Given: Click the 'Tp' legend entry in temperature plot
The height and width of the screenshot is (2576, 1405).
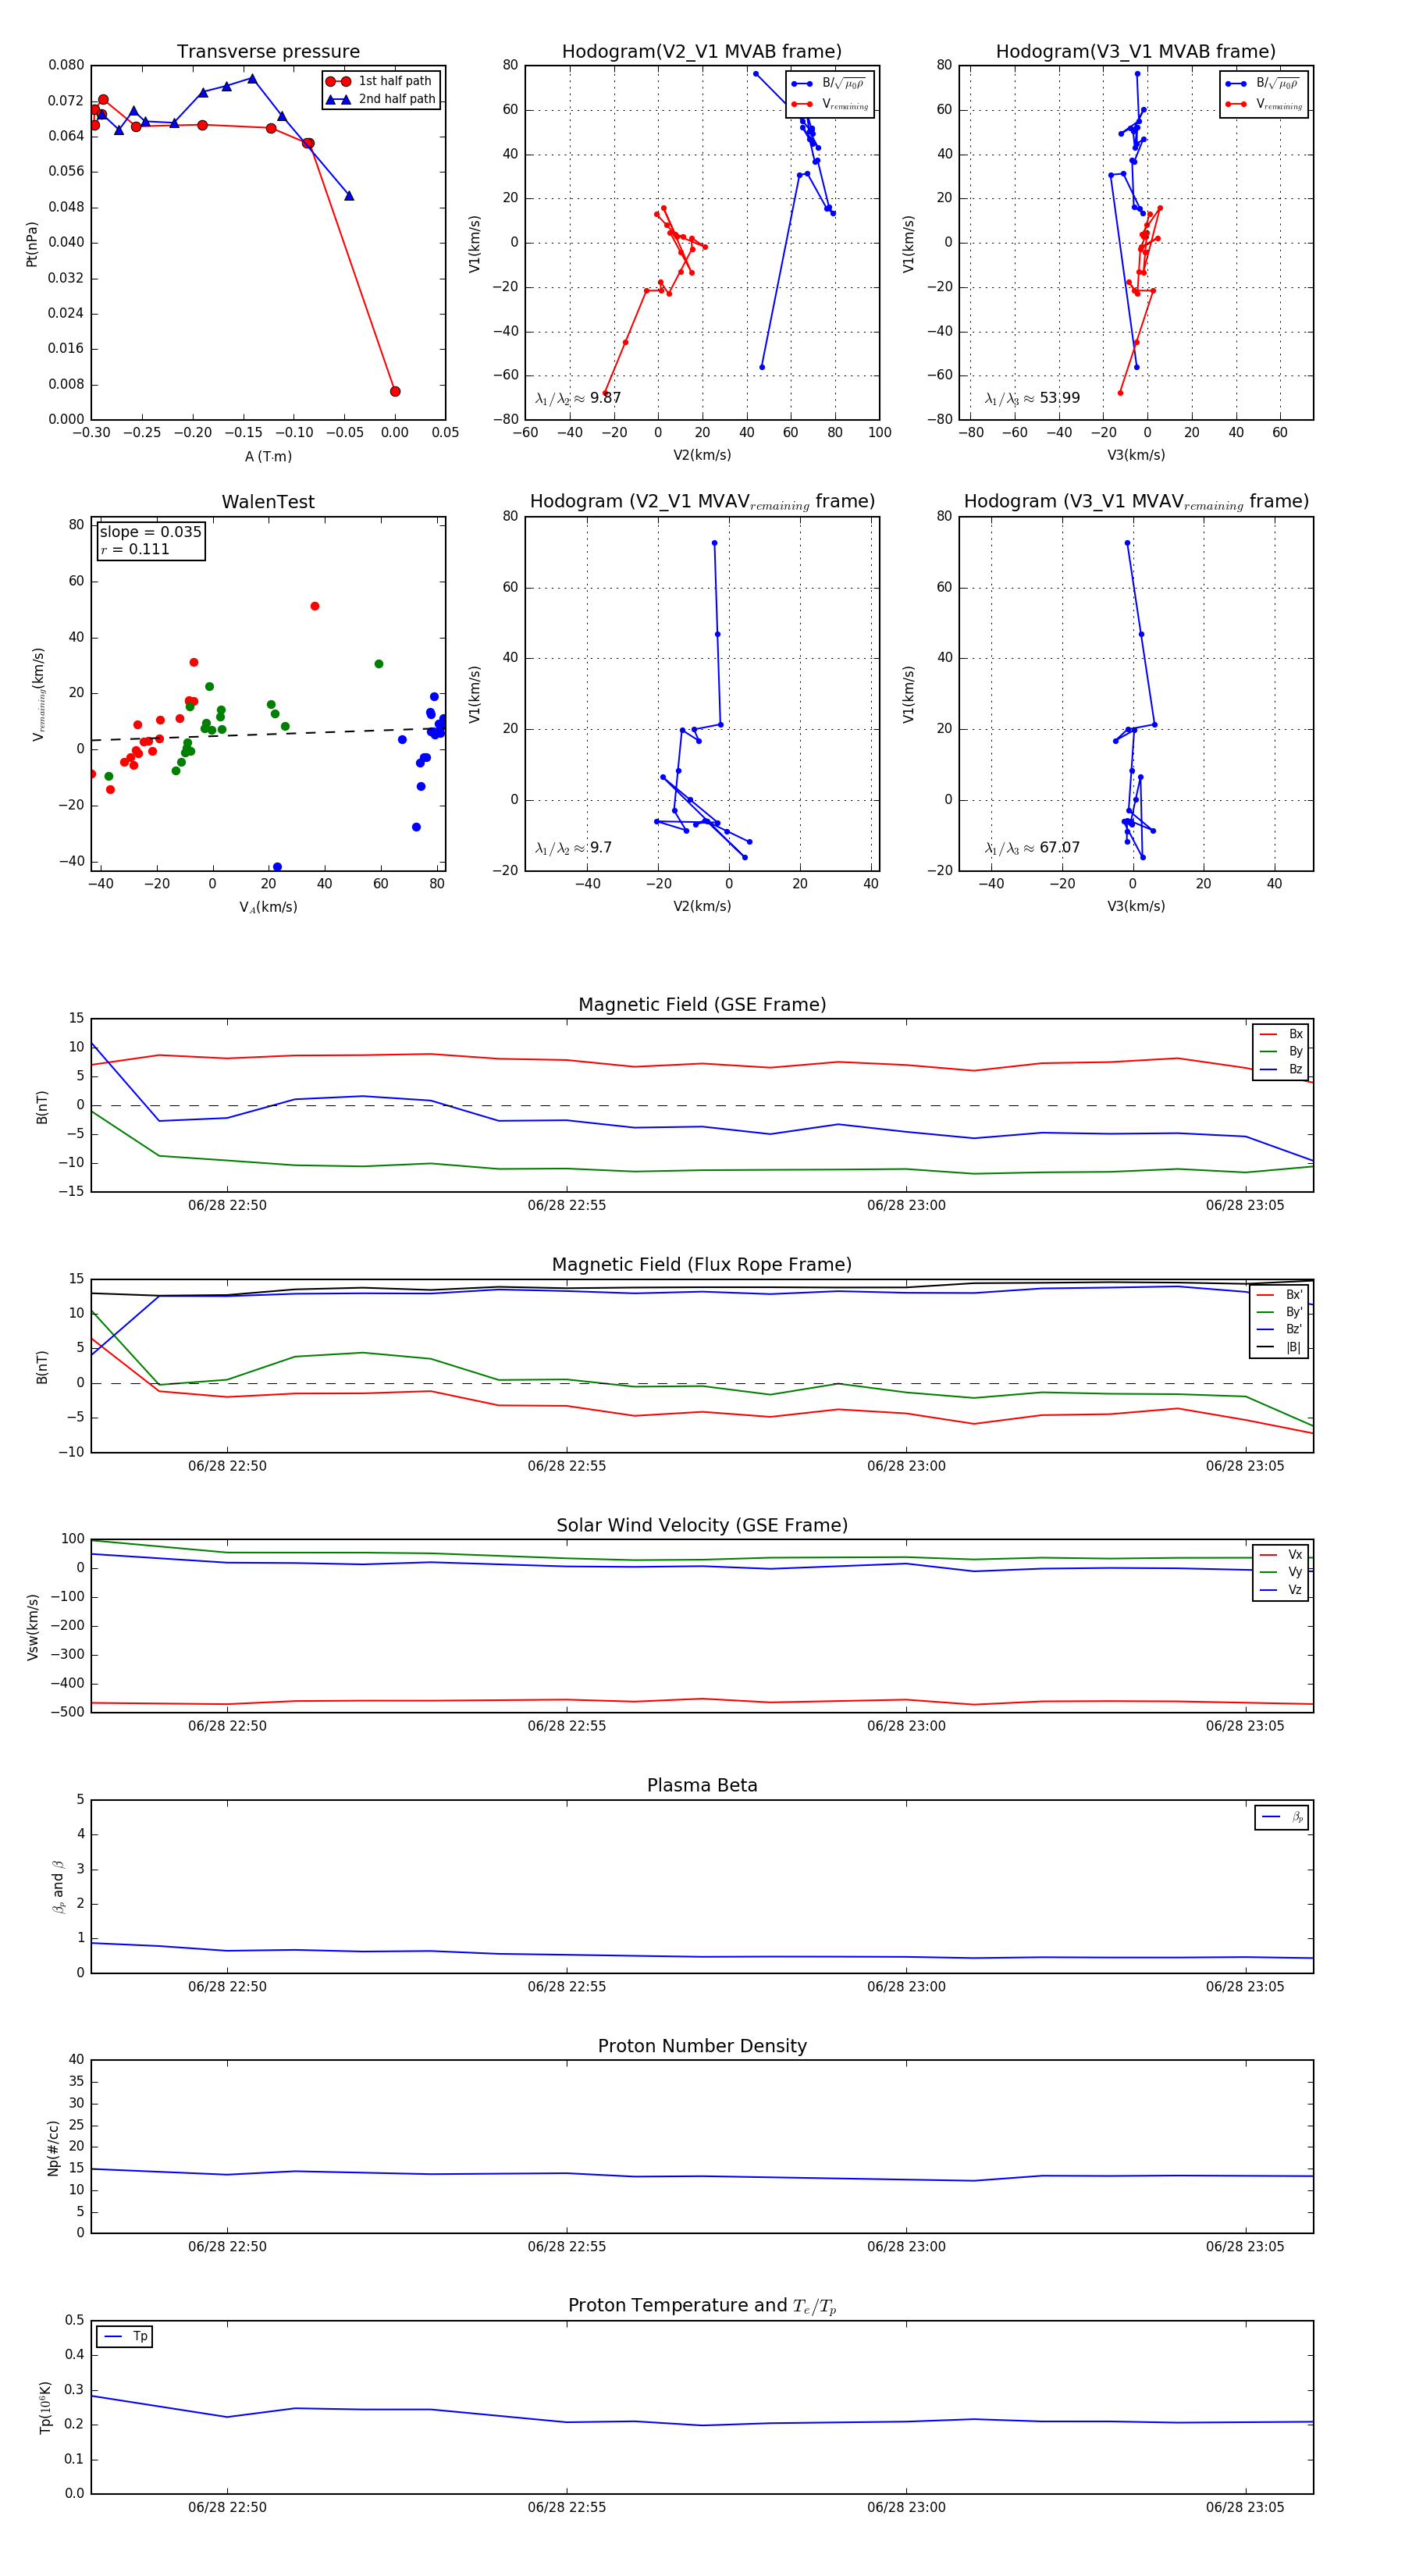Looking at the screenshot, I should click(x=125, y=2337).
